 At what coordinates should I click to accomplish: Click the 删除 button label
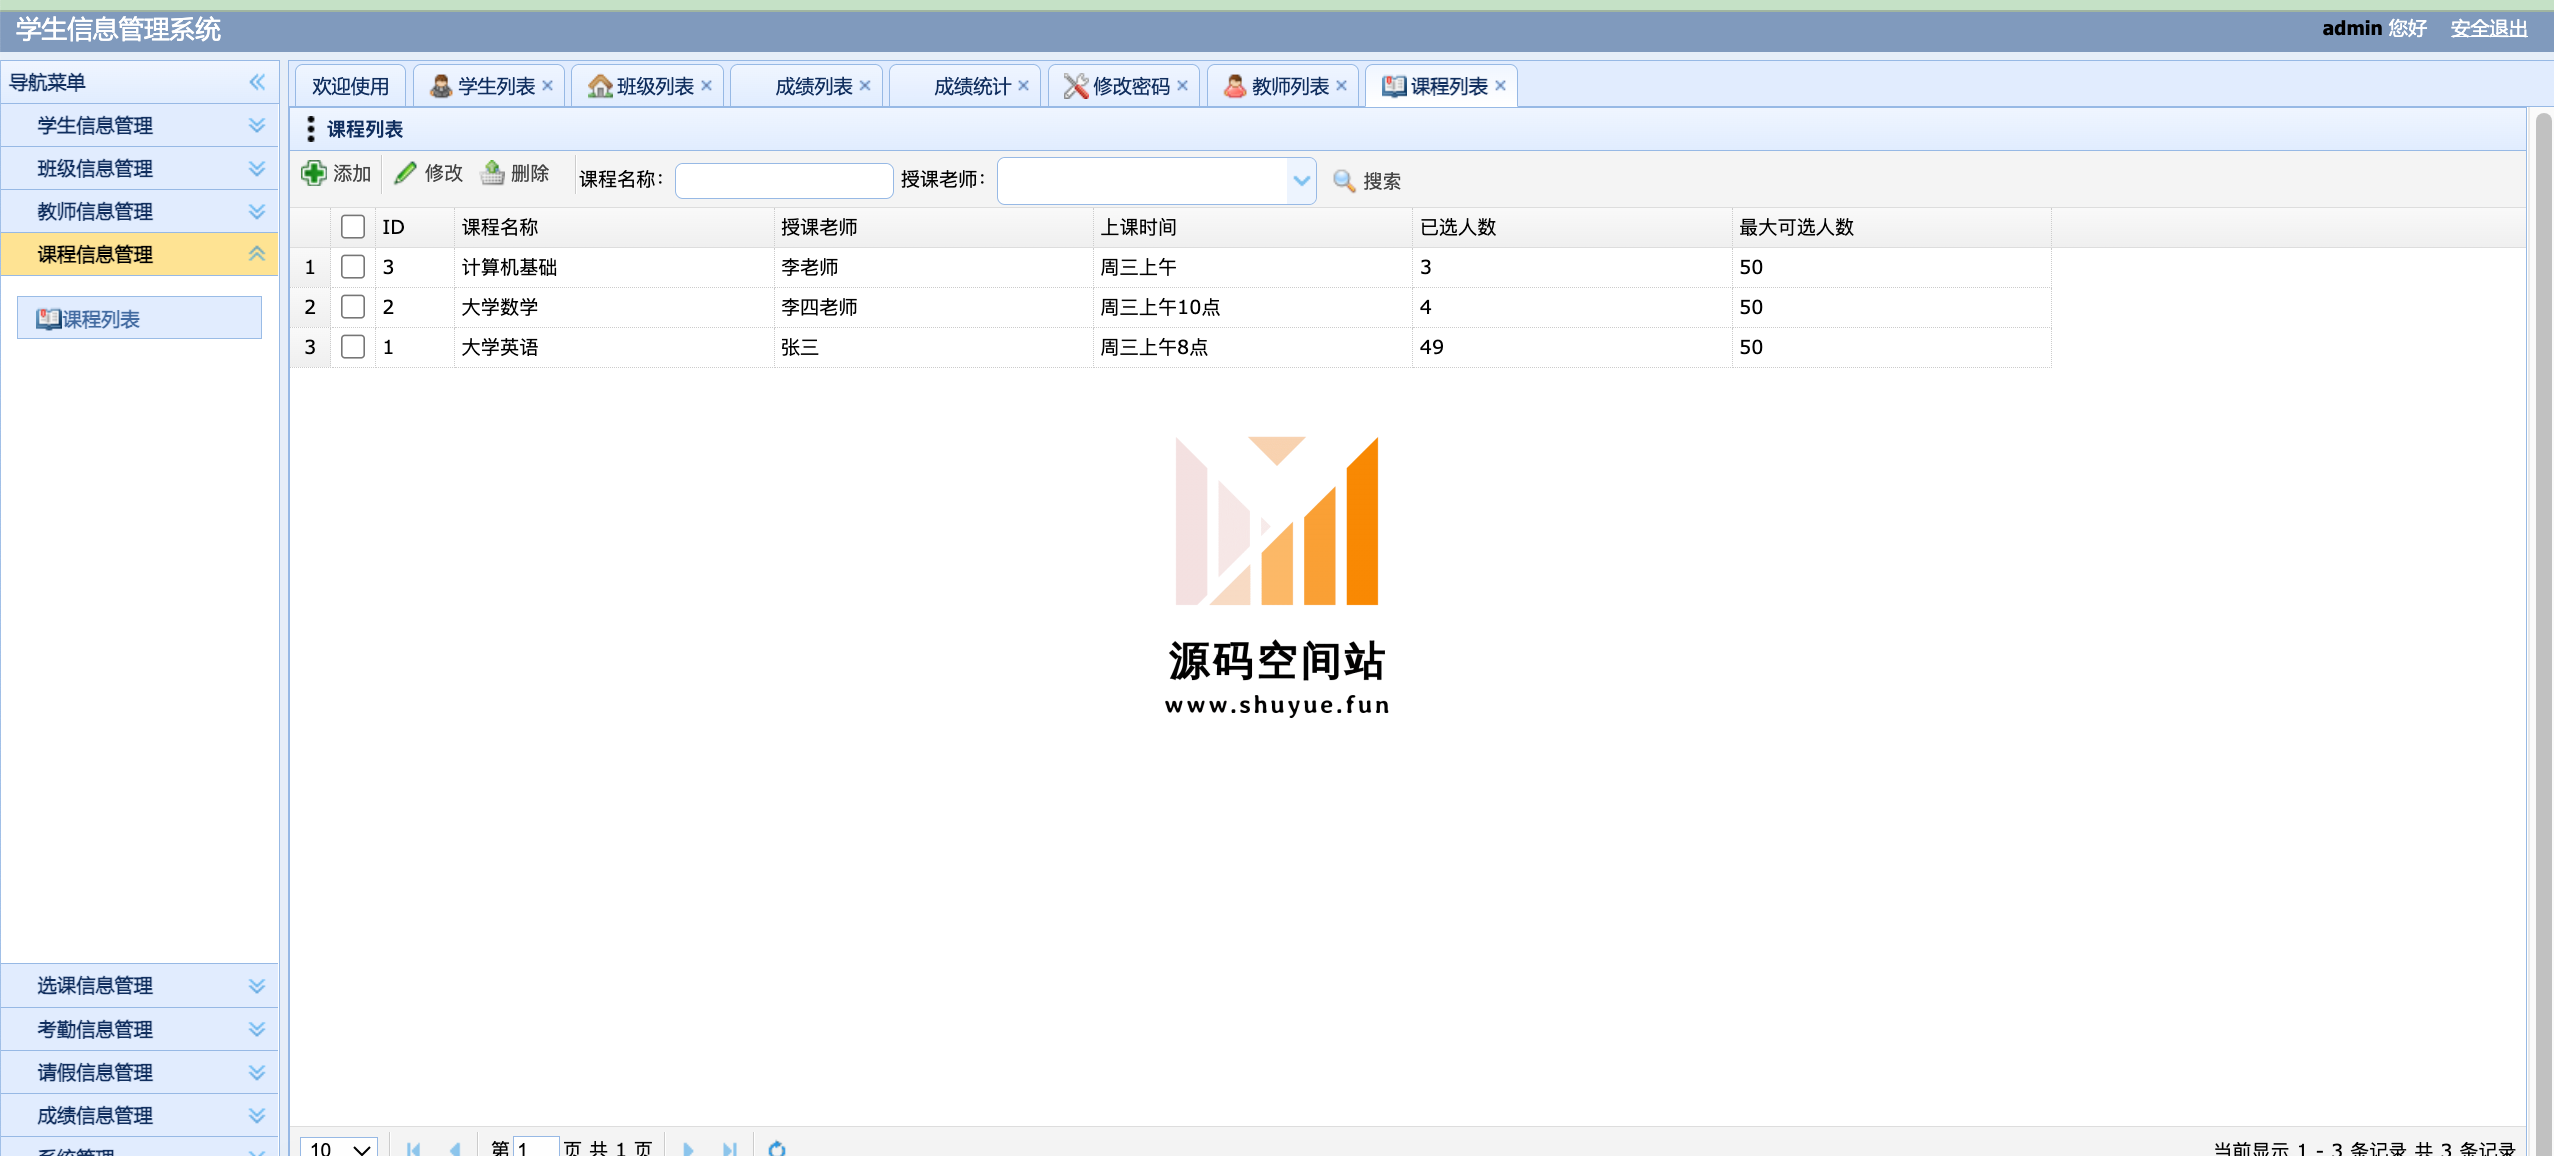click(x=530, y=173)
